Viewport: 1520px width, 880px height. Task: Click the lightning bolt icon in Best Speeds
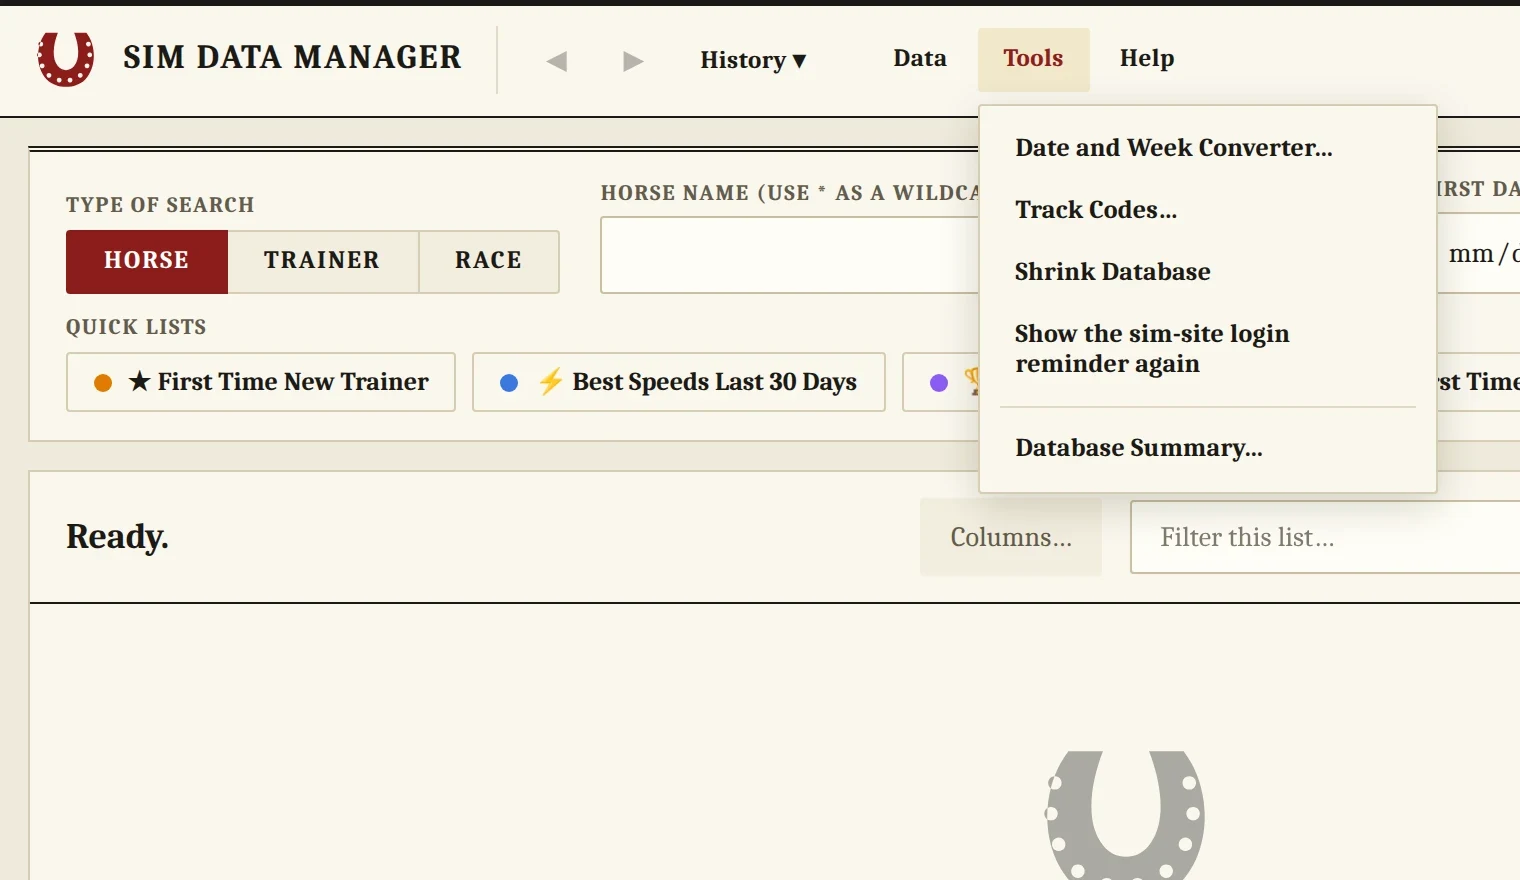coord(551,381)
